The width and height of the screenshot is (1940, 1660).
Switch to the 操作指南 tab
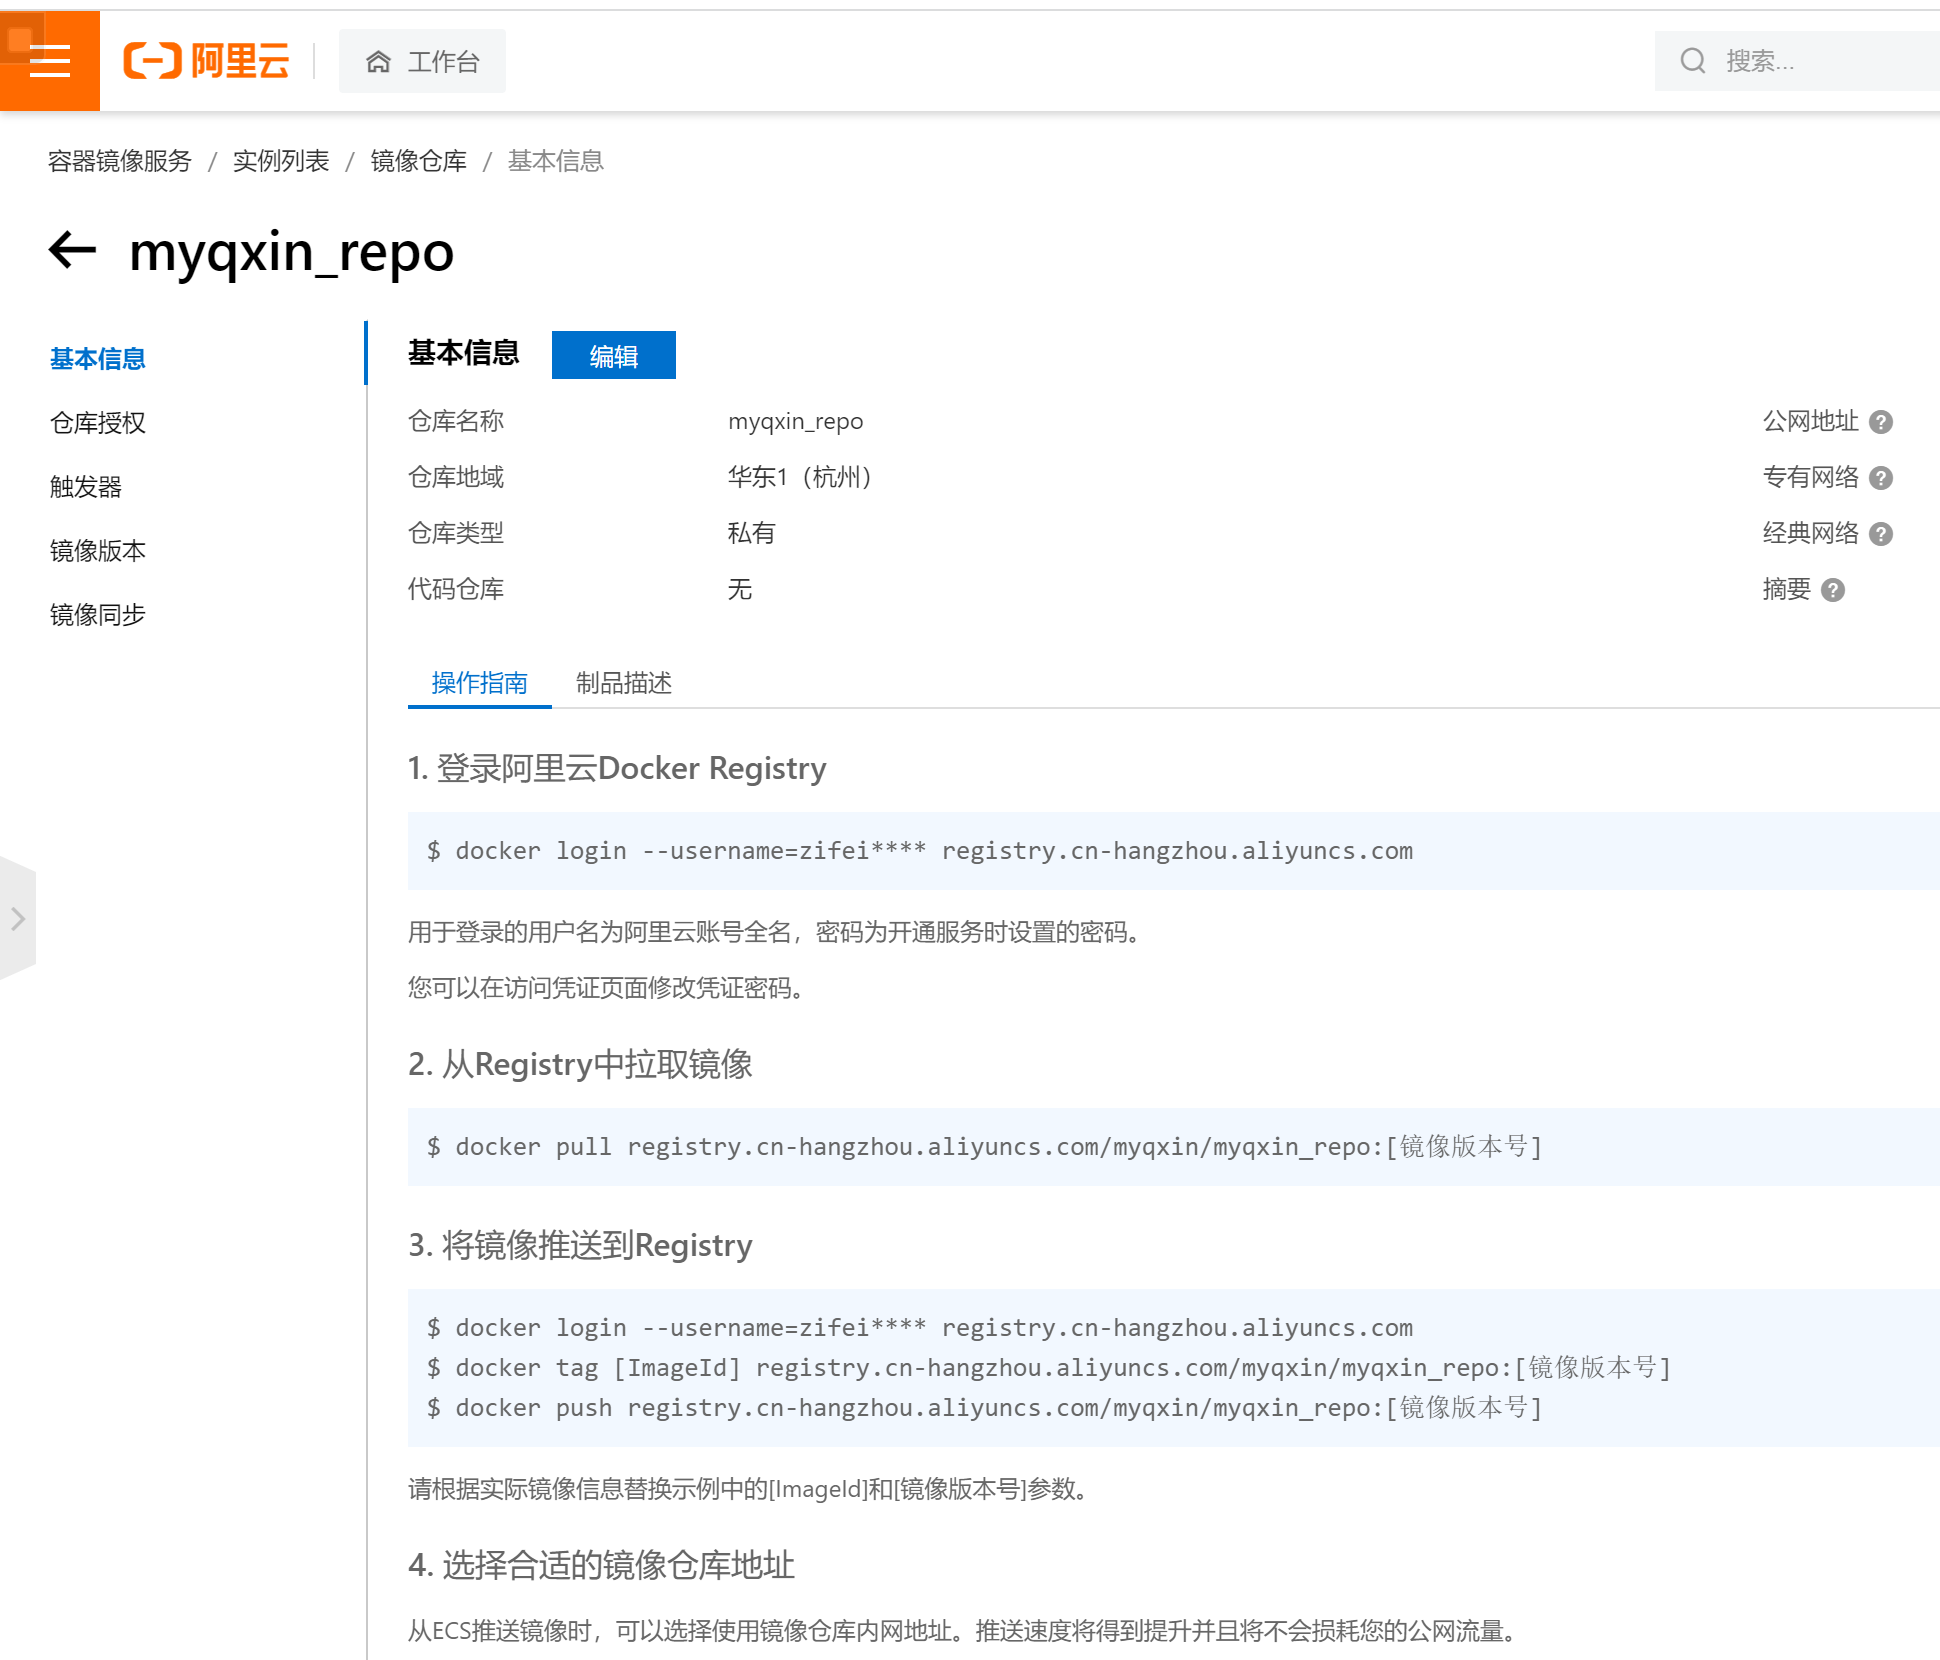click(x=480, y=683)
